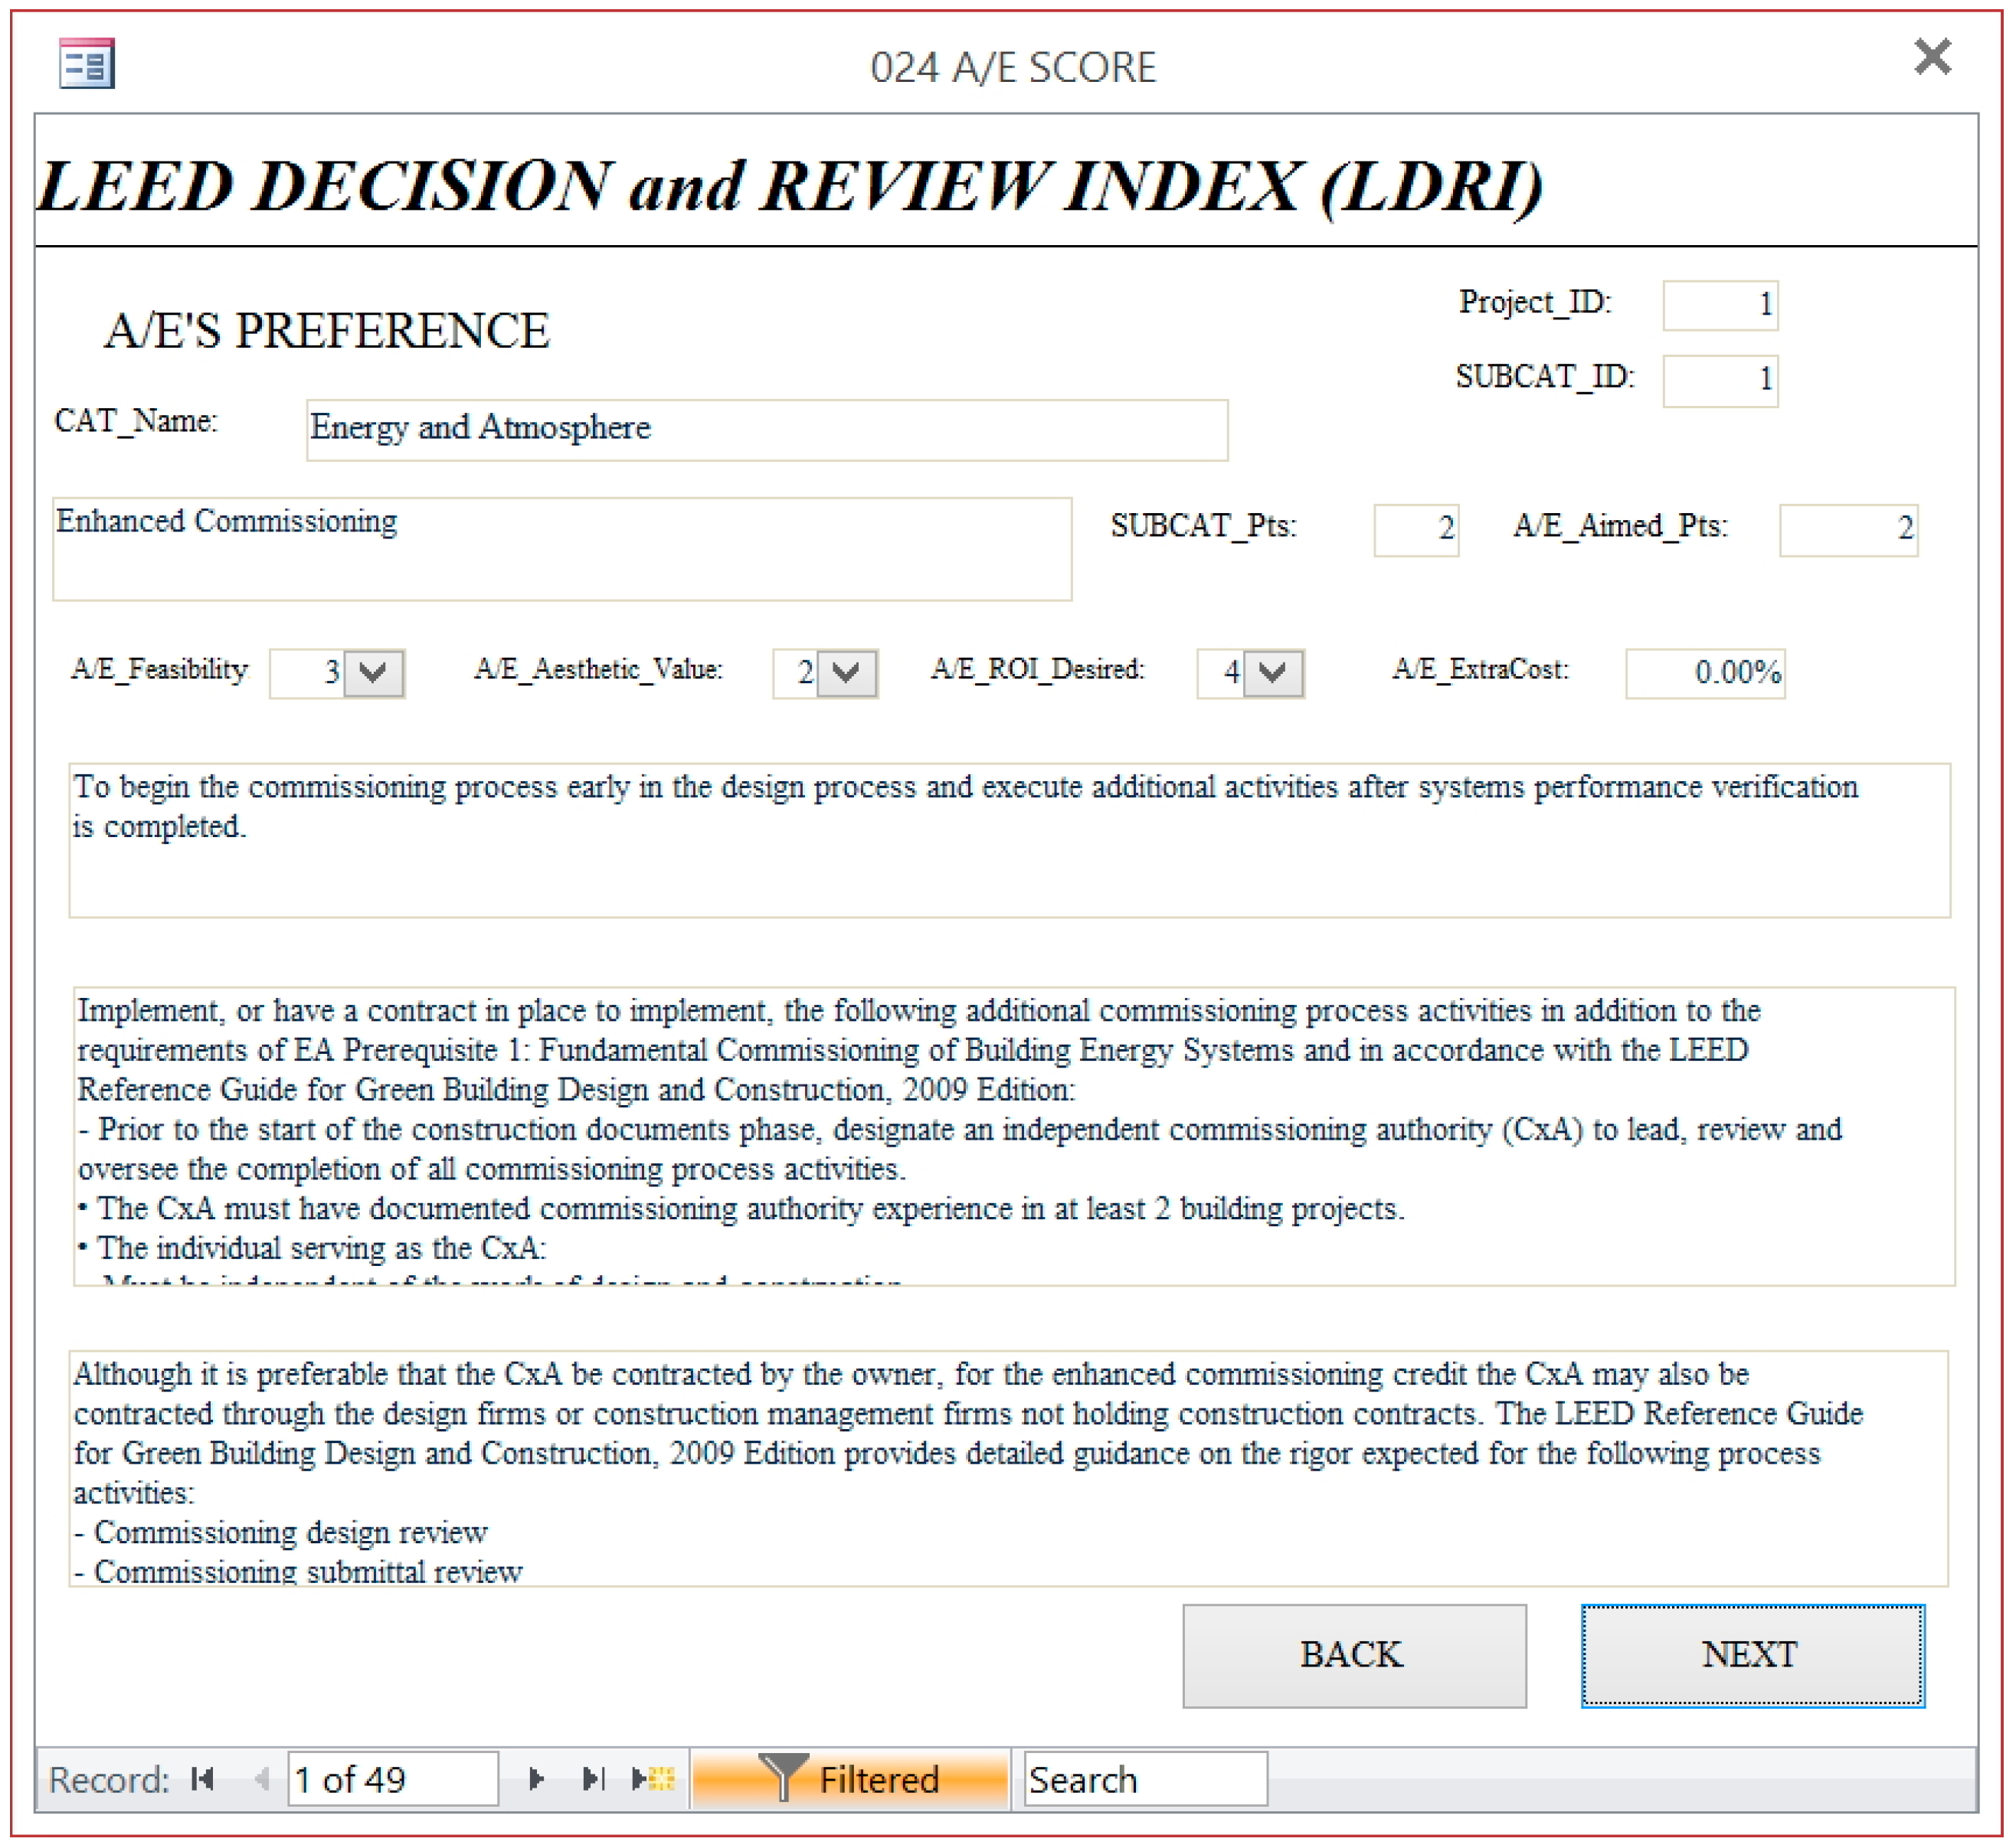The width and height of the screenshot is (2016, 1845).
Task: Click the form icon in the title bar
Action: (x=87, y=64)
